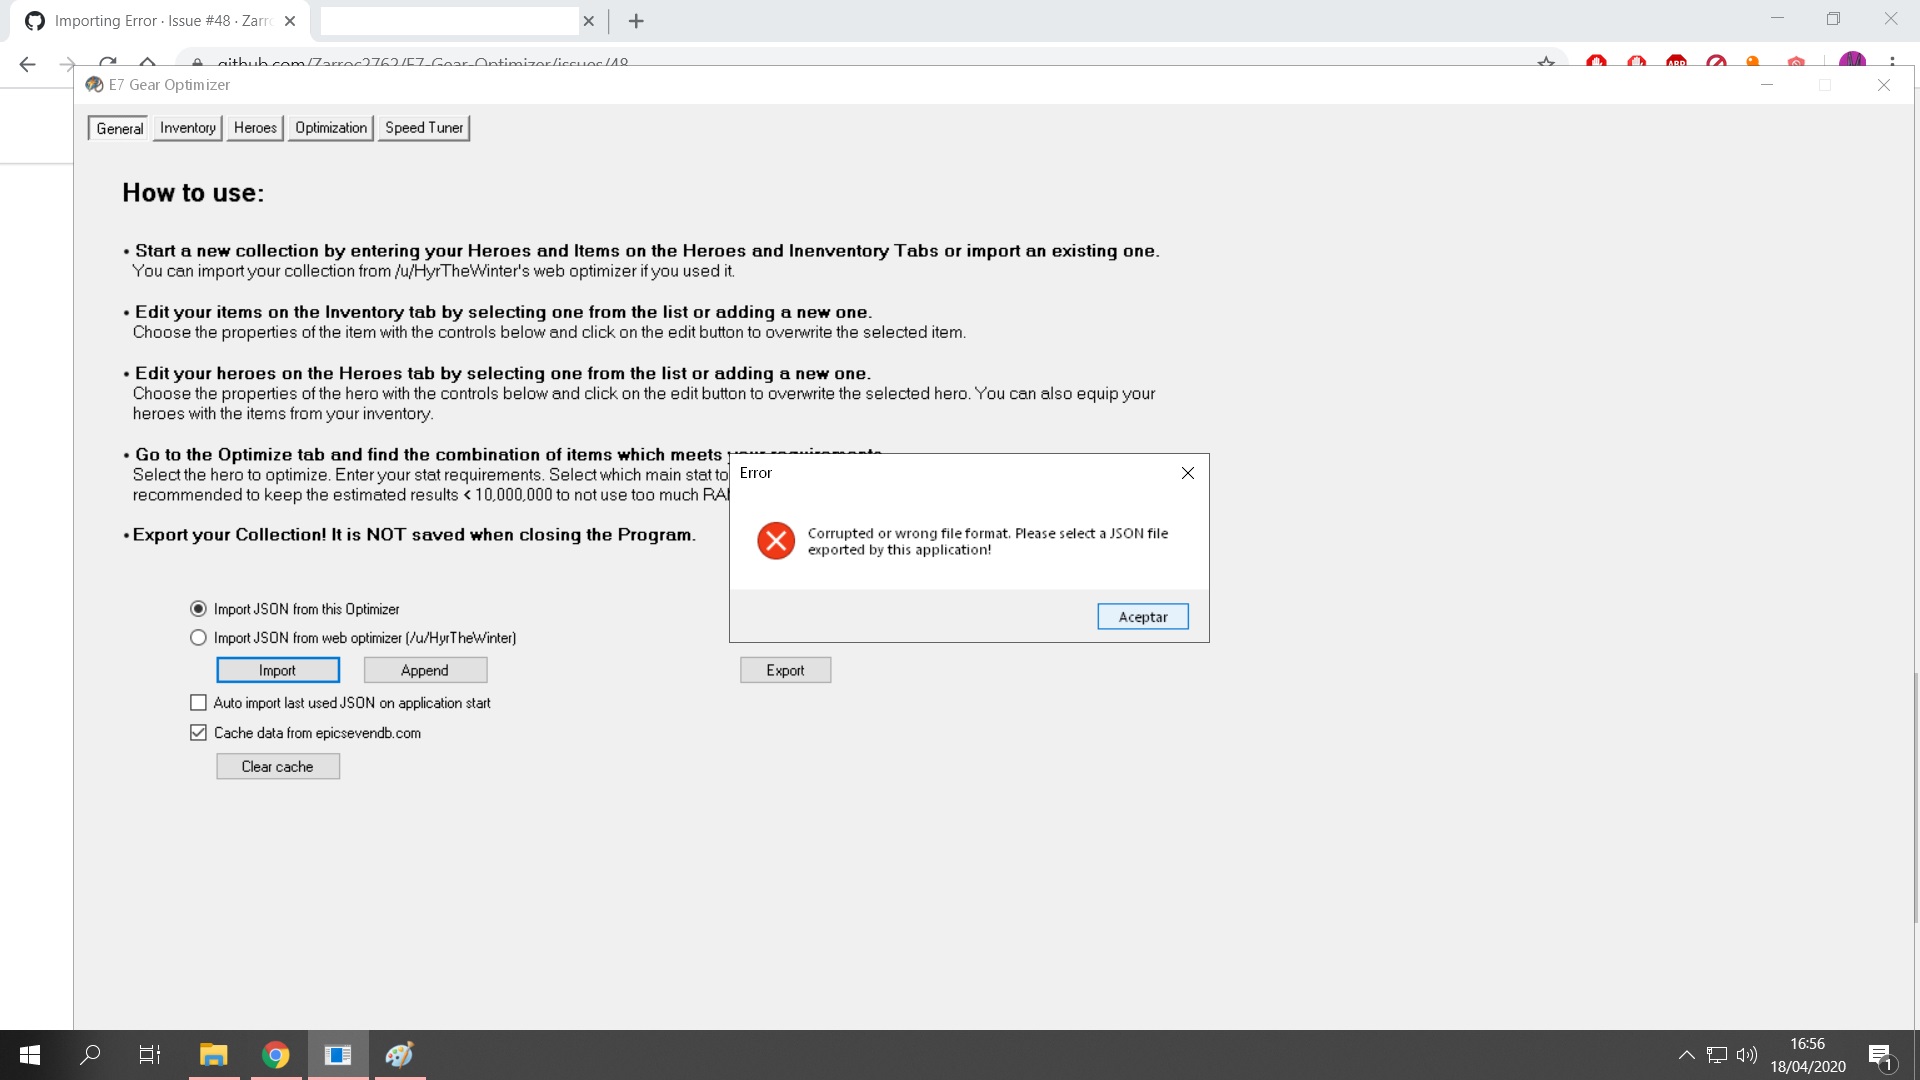Switch to the Inventory tab

pyautogui.click(x=187, y=128)
